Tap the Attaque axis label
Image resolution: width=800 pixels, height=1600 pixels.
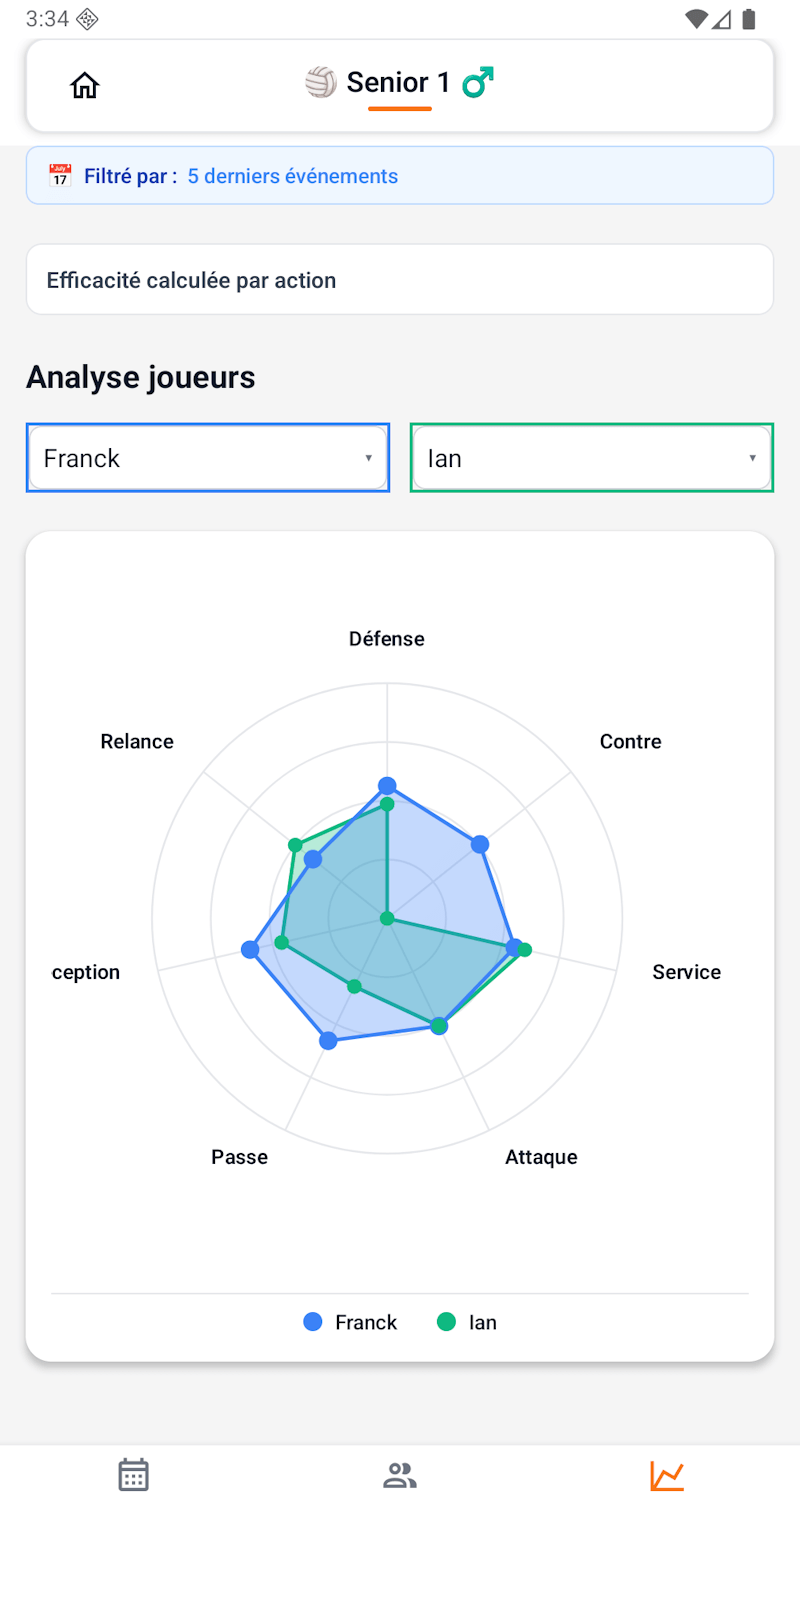coord(541,1157)
